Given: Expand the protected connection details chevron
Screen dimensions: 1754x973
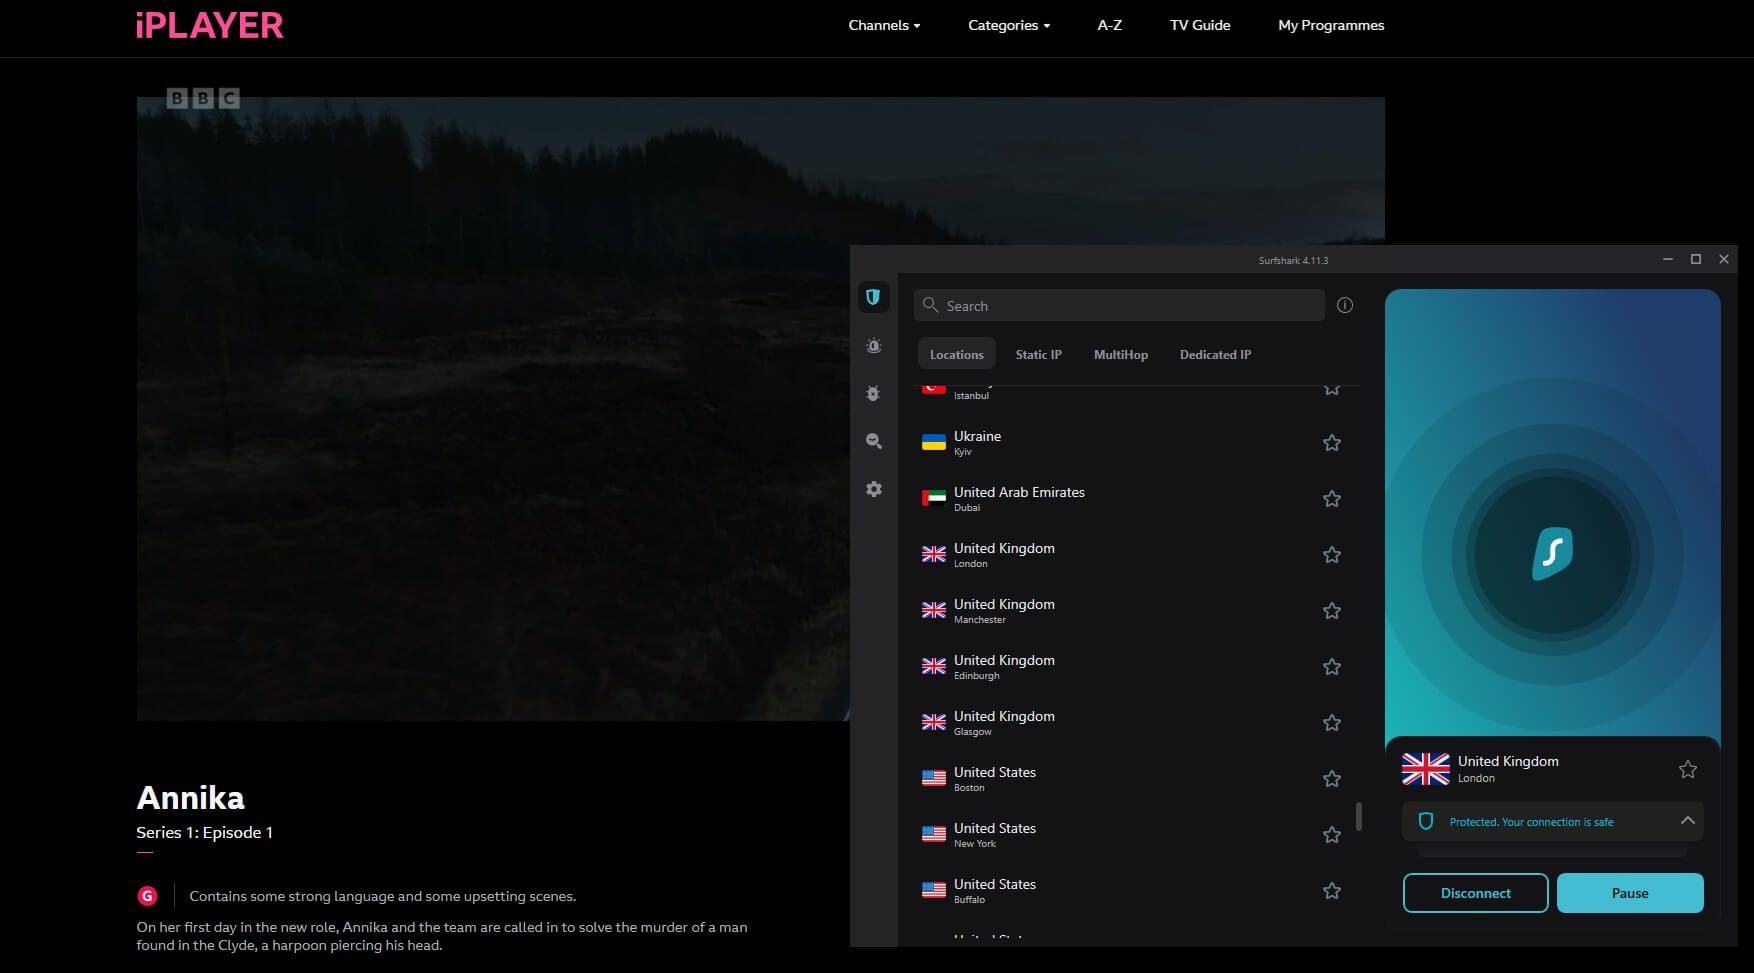Looking at the screenshot, I should (1688, 821).
